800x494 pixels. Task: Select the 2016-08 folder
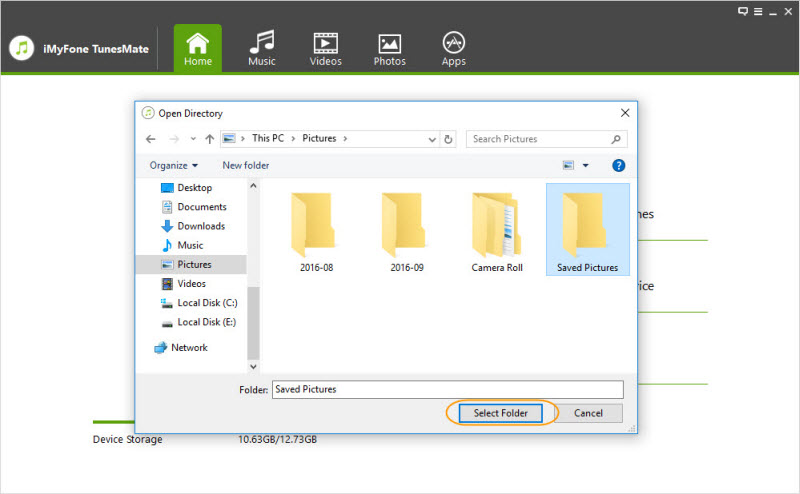pyautogui.click(x=316, y=232)
